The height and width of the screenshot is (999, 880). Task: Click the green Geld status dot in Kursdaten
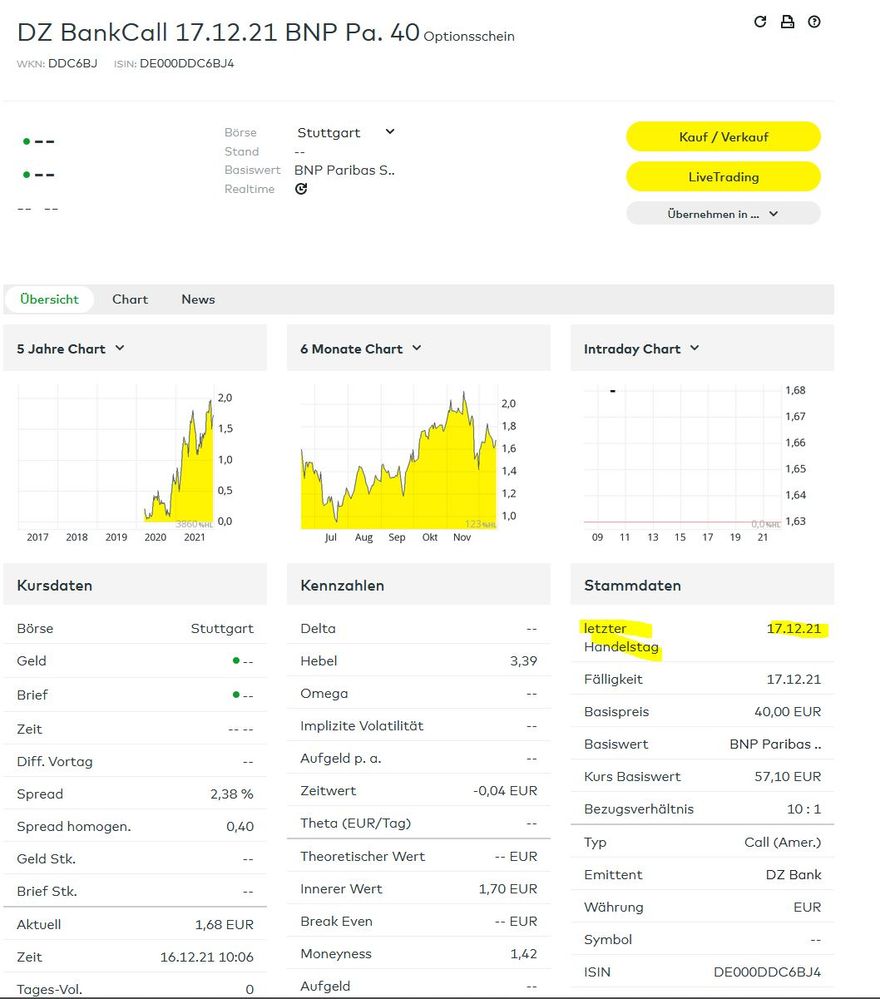236,661
